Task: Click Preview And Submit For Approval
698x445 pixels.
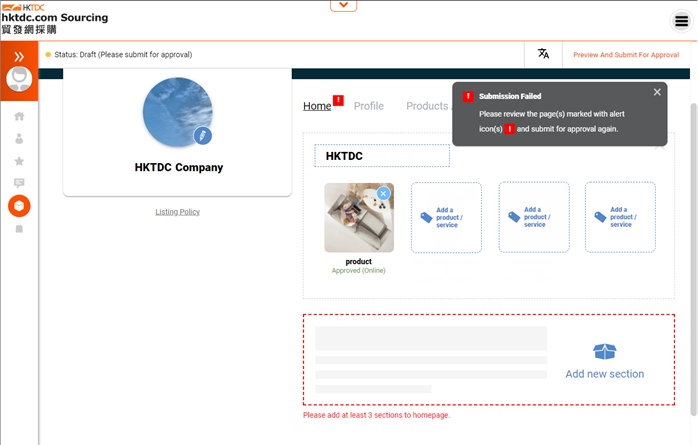Action: 626,55
